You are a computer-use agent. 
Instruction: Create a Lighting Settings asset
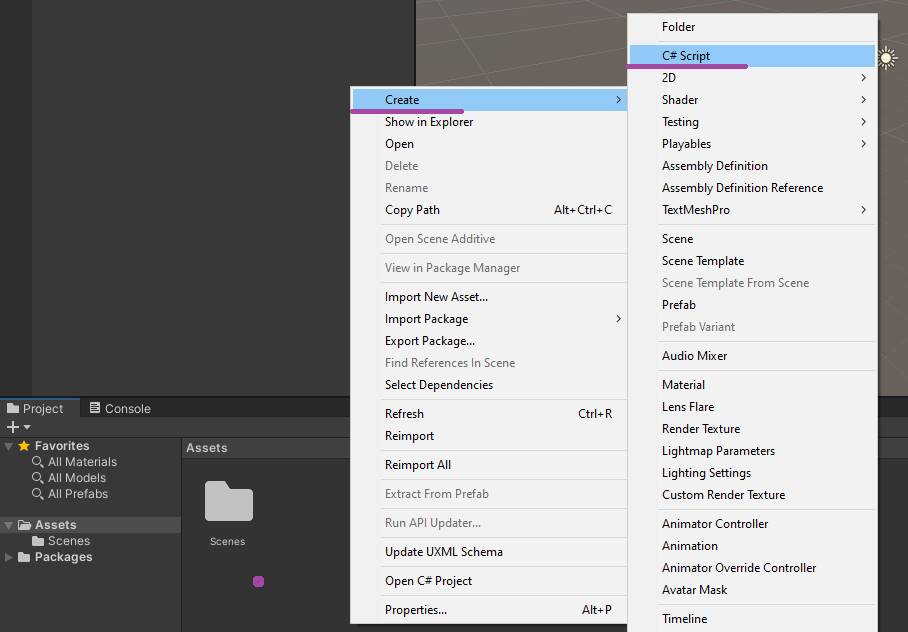[x=752, y=473]
